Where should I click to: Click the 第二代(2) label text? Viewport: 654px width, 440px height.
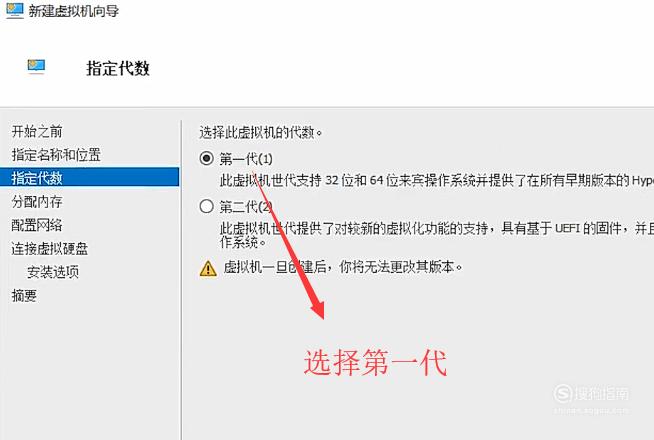pyautogui.click(x=246, y=206)
